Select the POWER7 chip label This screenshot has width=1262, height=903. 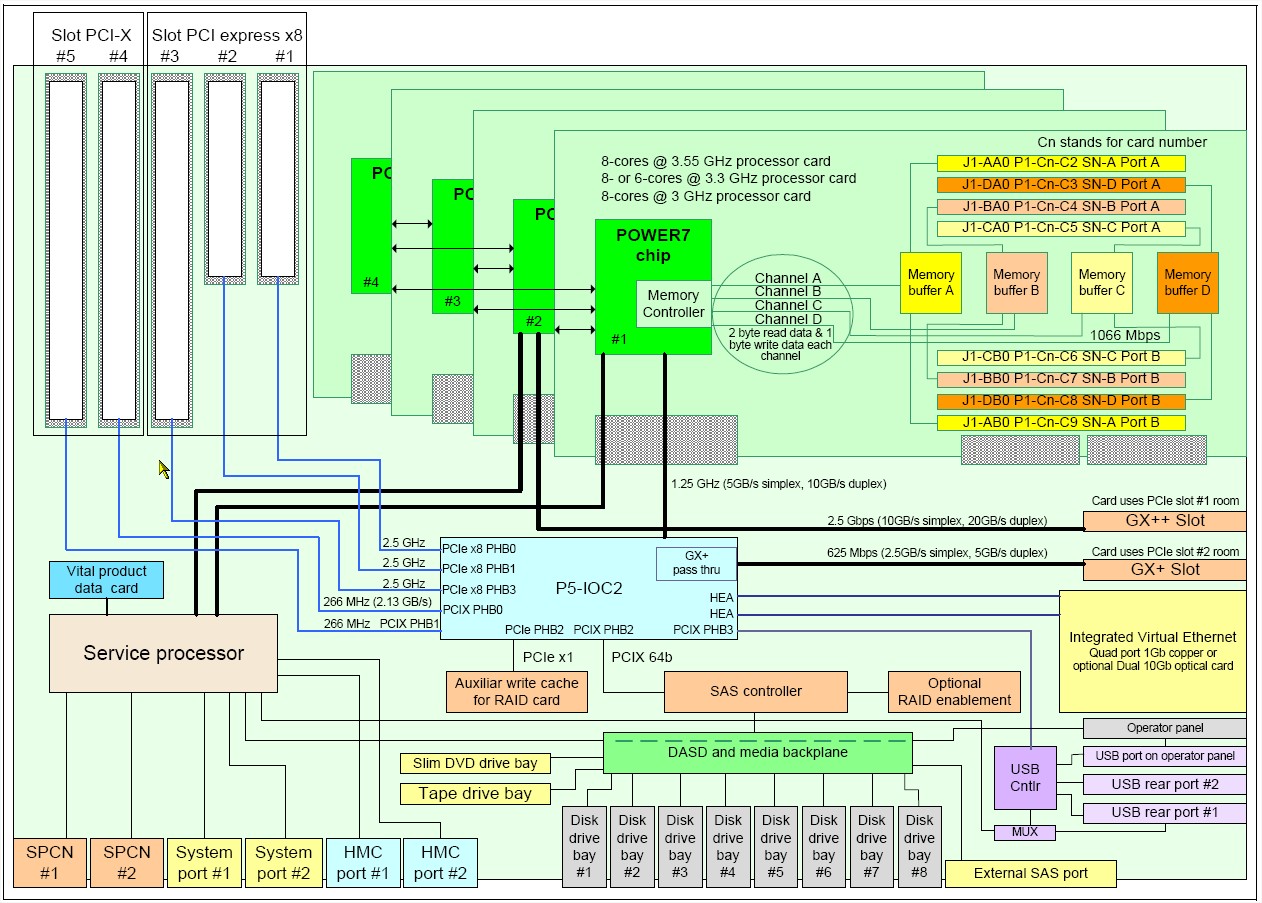tap(652, 245)
